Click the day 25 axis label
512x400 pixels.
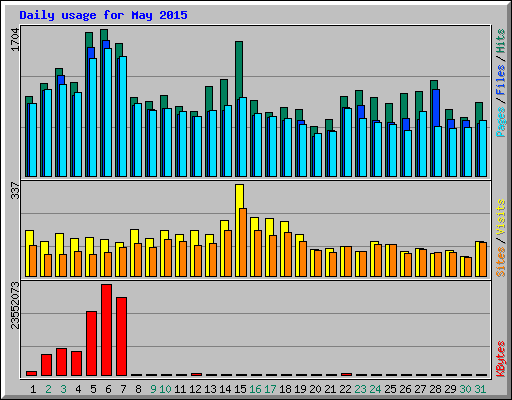(x=390, y=389)
